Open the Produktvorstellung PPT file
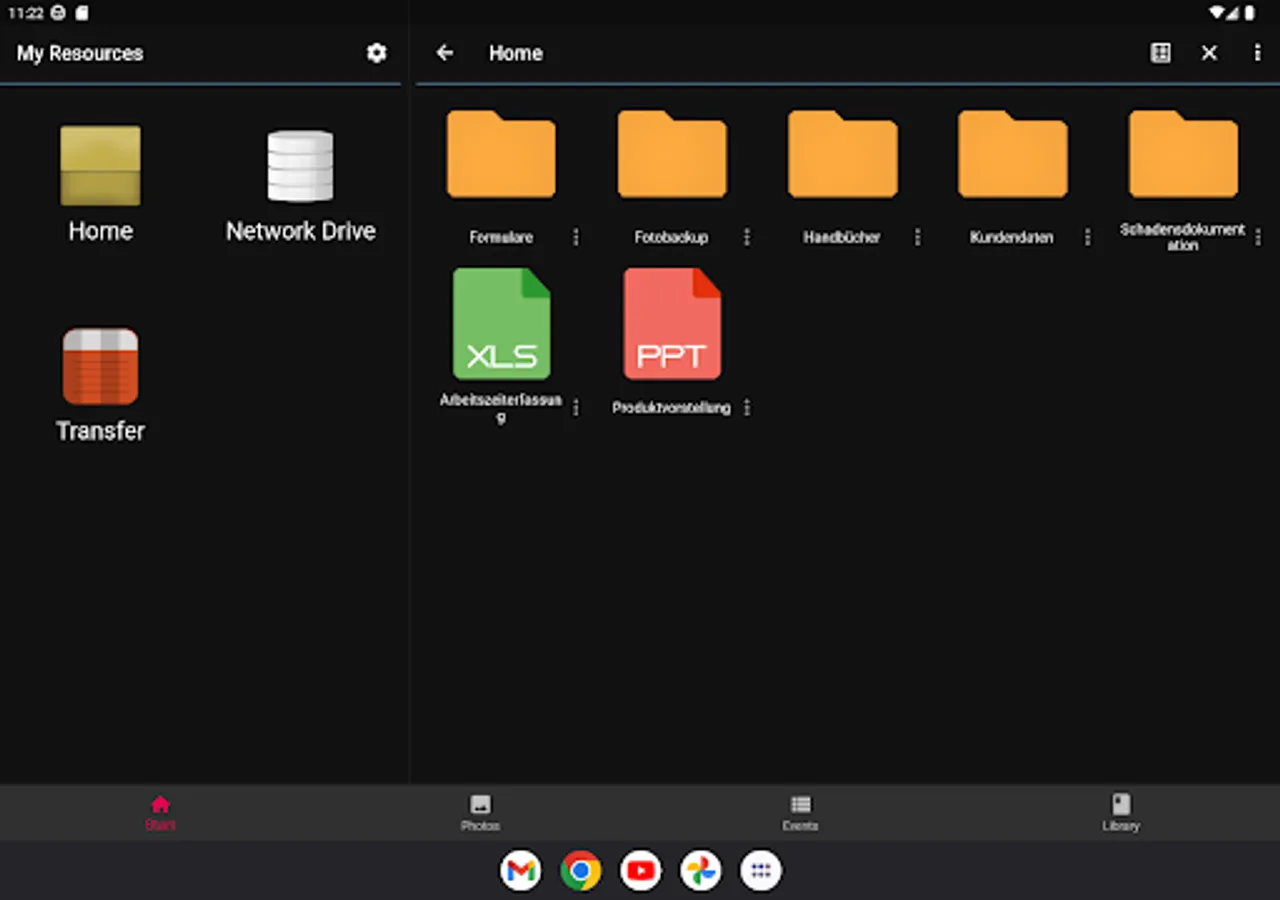The width and height of the screenshot is (1280, 900). point(672,324)
